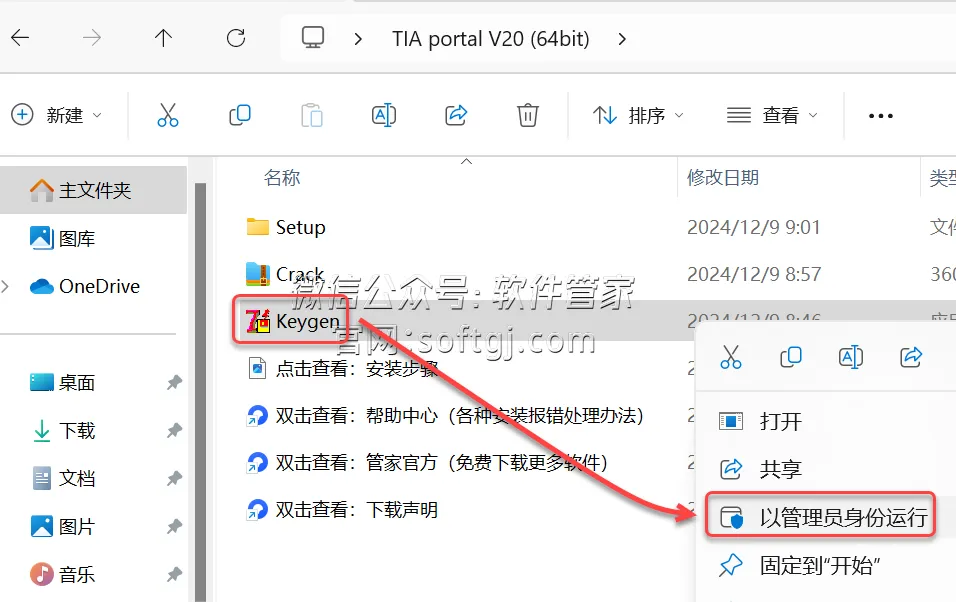
Task: Click the forward navigation arrow
Action: tap(92, 38)
